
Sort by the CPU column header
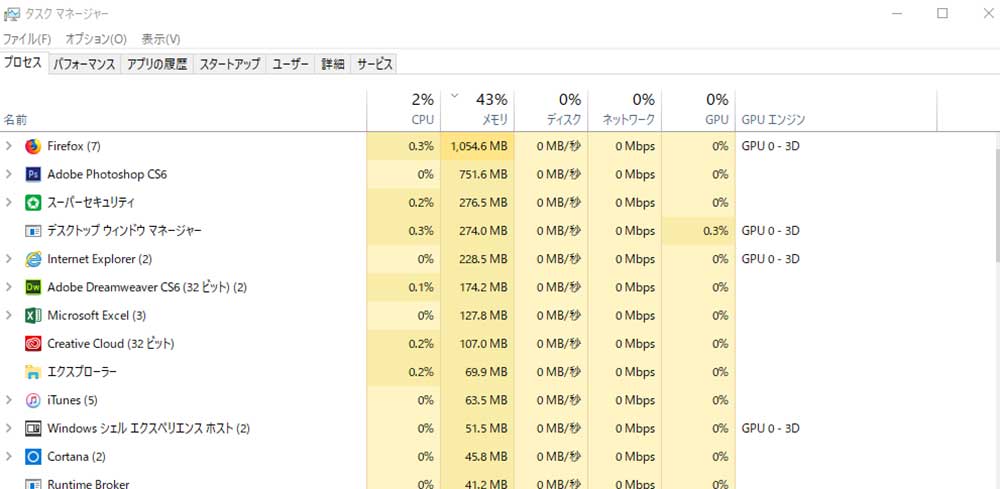[x=404, y=110]
